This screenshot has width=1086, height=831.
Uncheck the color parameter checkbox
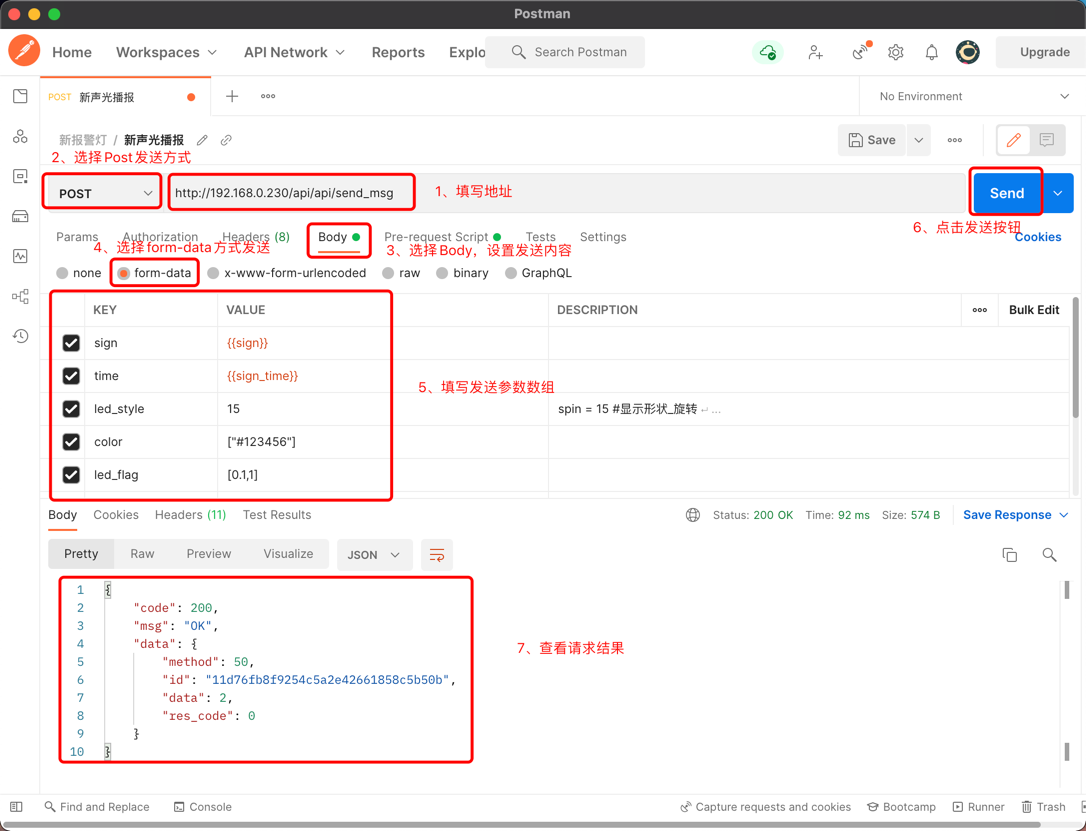71,442
